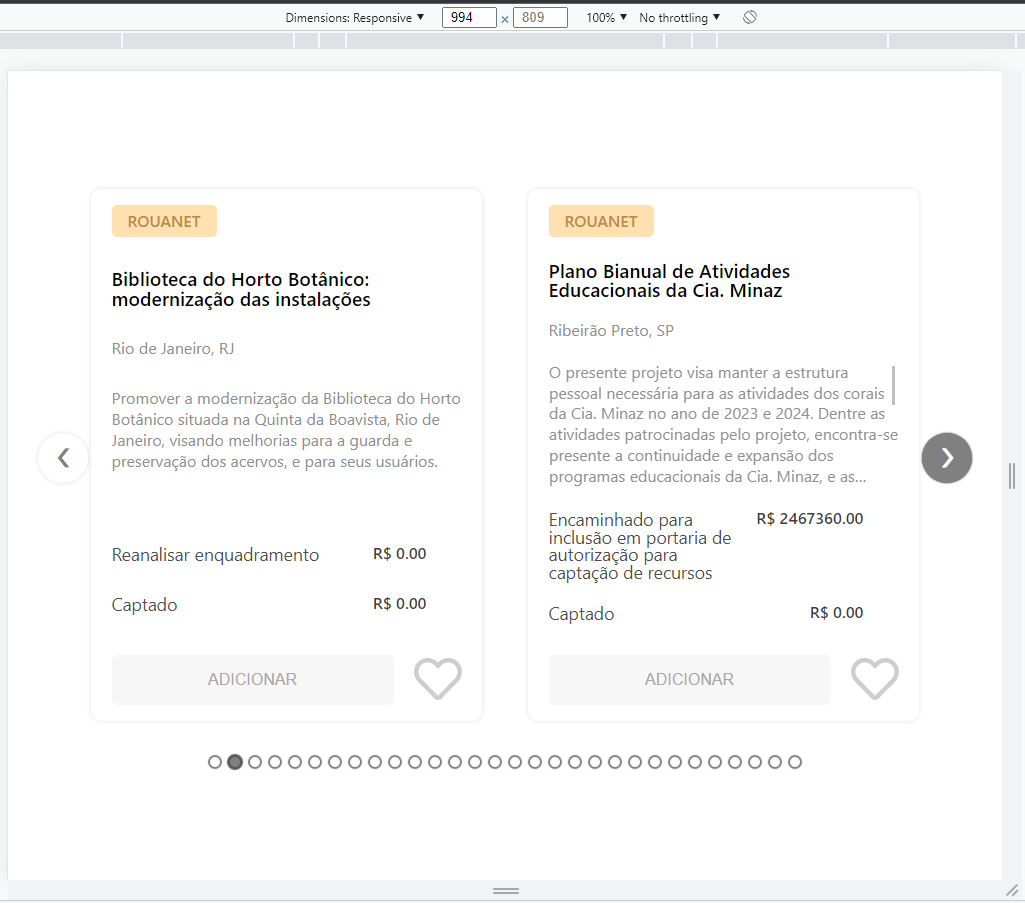Jump to the last slide via final pagination dot
This screenshot has width=1025, height=903.
794,761
